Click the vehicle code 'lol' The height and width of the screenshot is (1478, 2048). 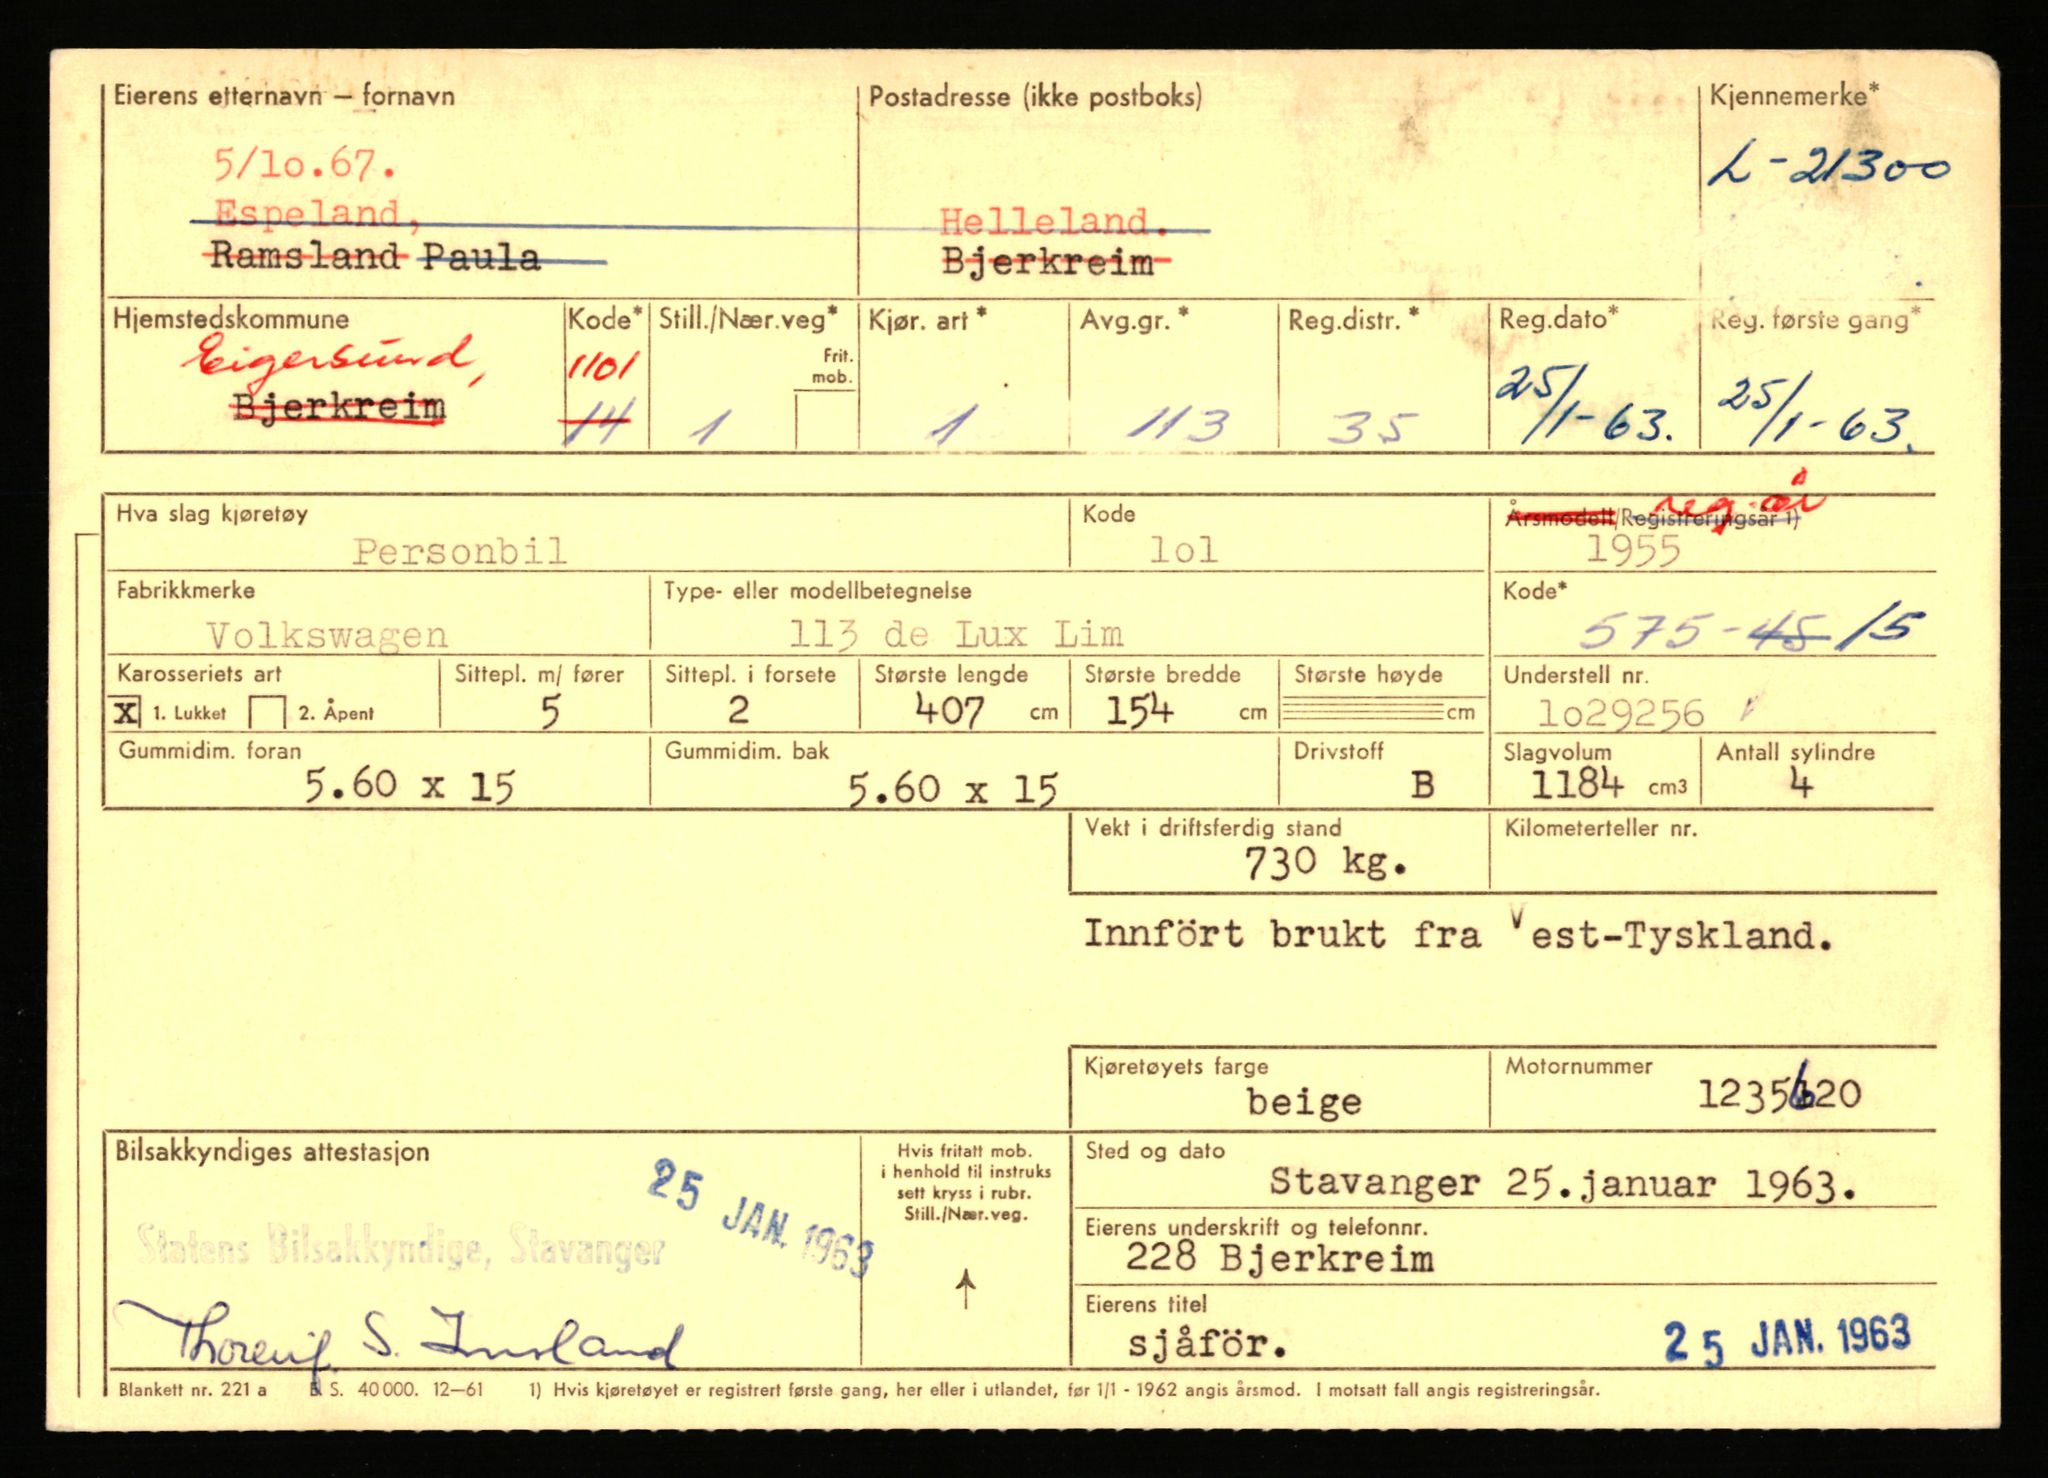click(x=1184, y=550)
